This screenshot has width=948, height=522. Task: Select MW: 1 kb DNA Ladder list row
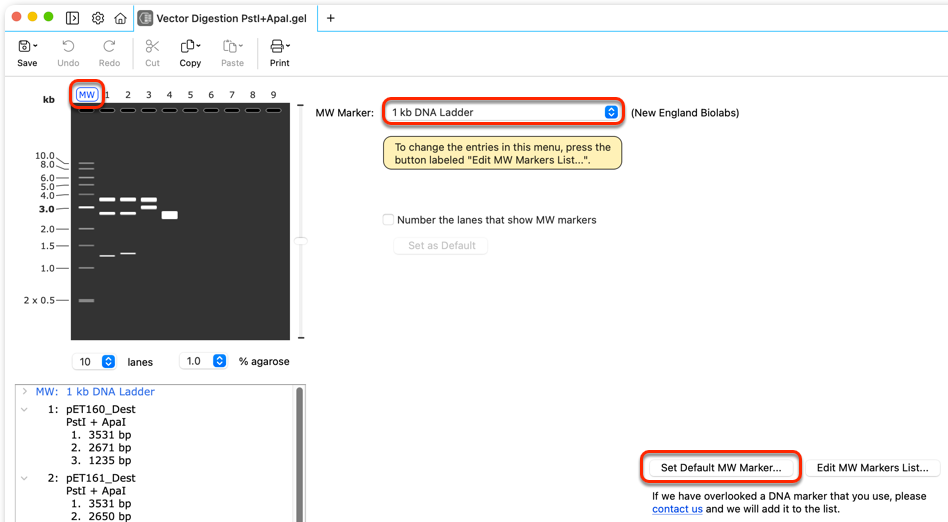click(x=95, y=391)
